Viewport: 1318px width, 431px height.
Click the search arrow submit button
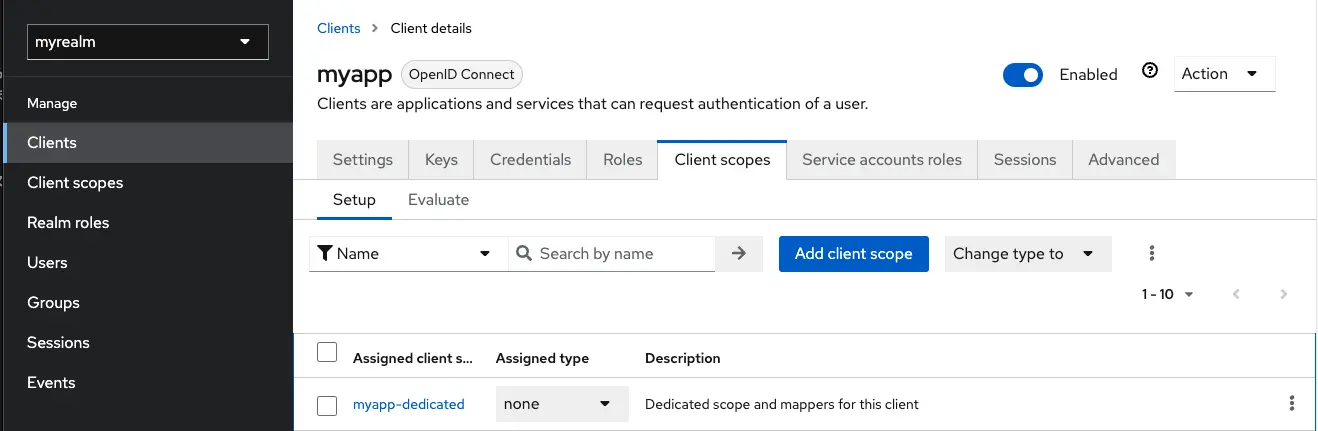(x=739, y=254)
